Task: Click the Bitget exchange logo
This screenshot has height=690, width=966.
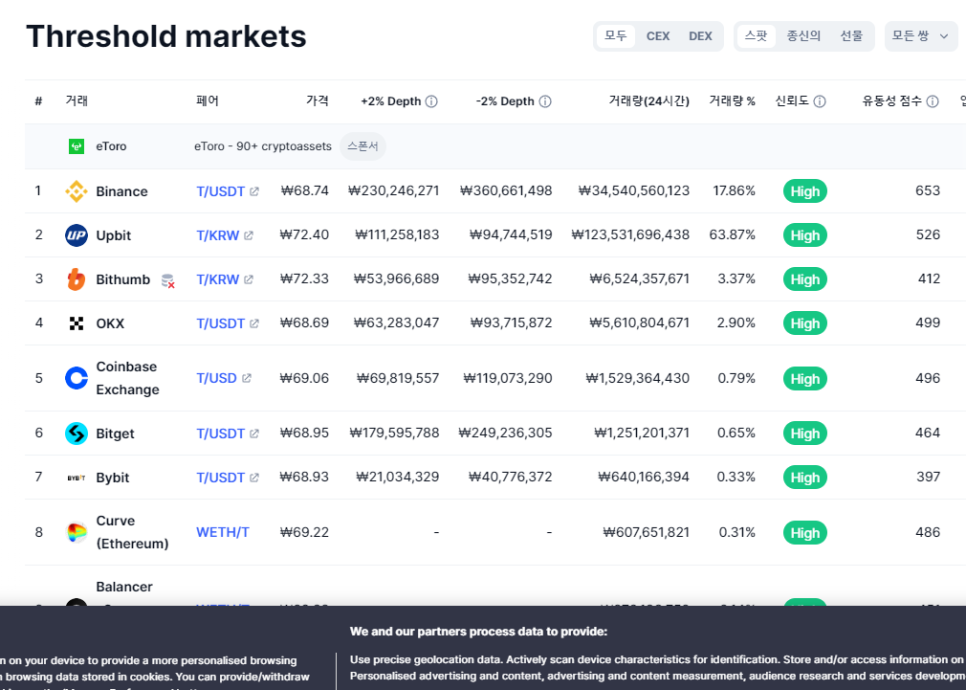Action: 76,434
